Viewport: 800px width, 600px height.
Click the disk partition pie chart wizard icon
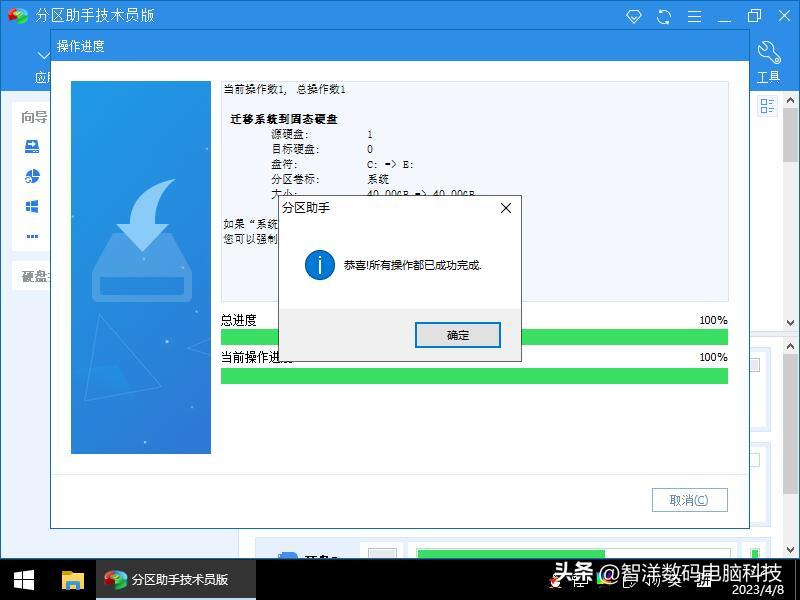point(33,176)
